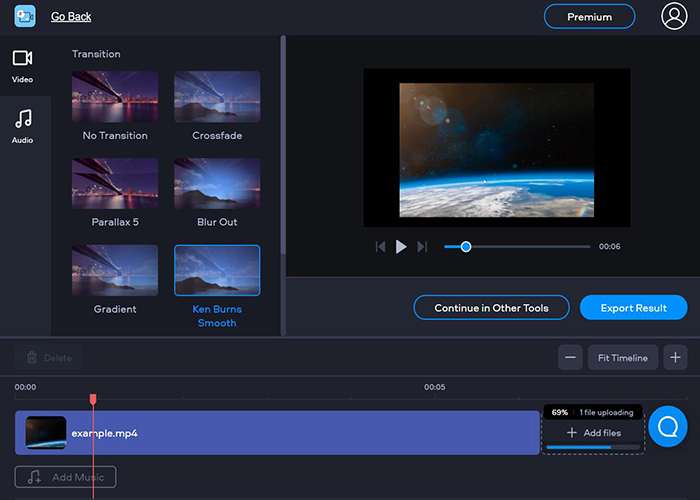Click Export Result button
This screenshot has width=700, height=500.
tap(633, 308)
